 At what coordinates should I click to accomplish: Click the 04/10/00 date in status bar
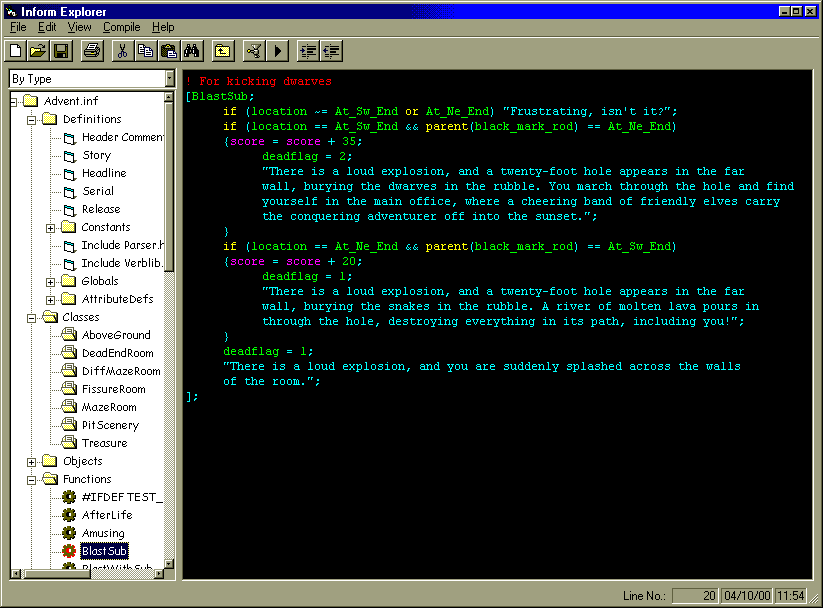point(747,596)
